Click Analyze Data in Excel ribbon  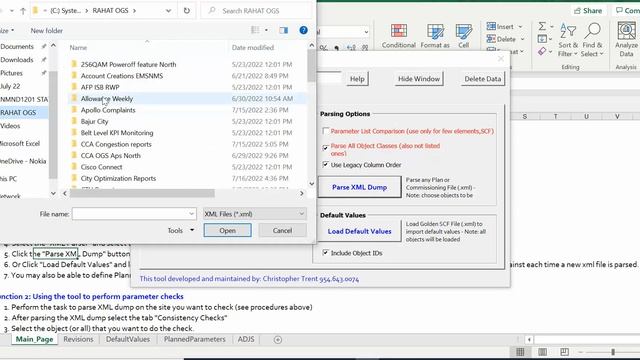pos(626,40)
